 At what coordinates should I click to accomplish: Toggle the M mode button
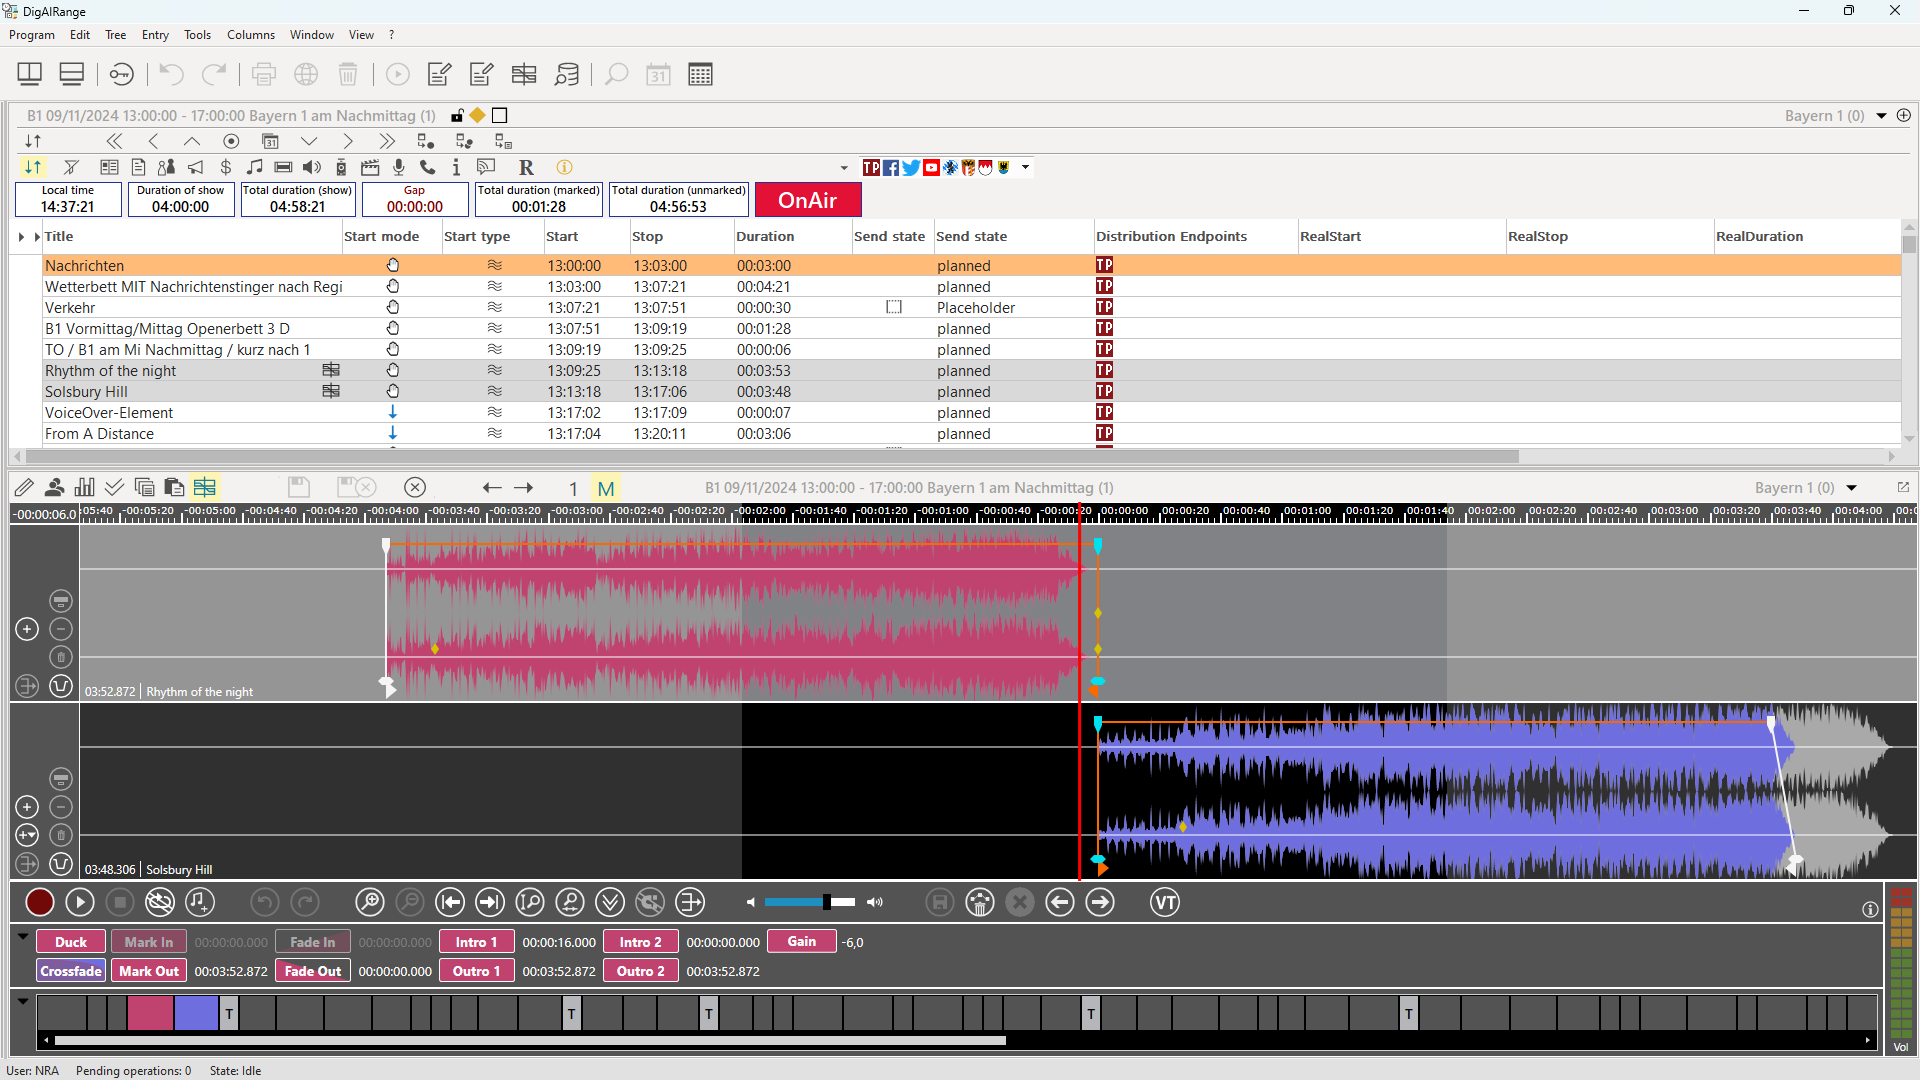606,488
